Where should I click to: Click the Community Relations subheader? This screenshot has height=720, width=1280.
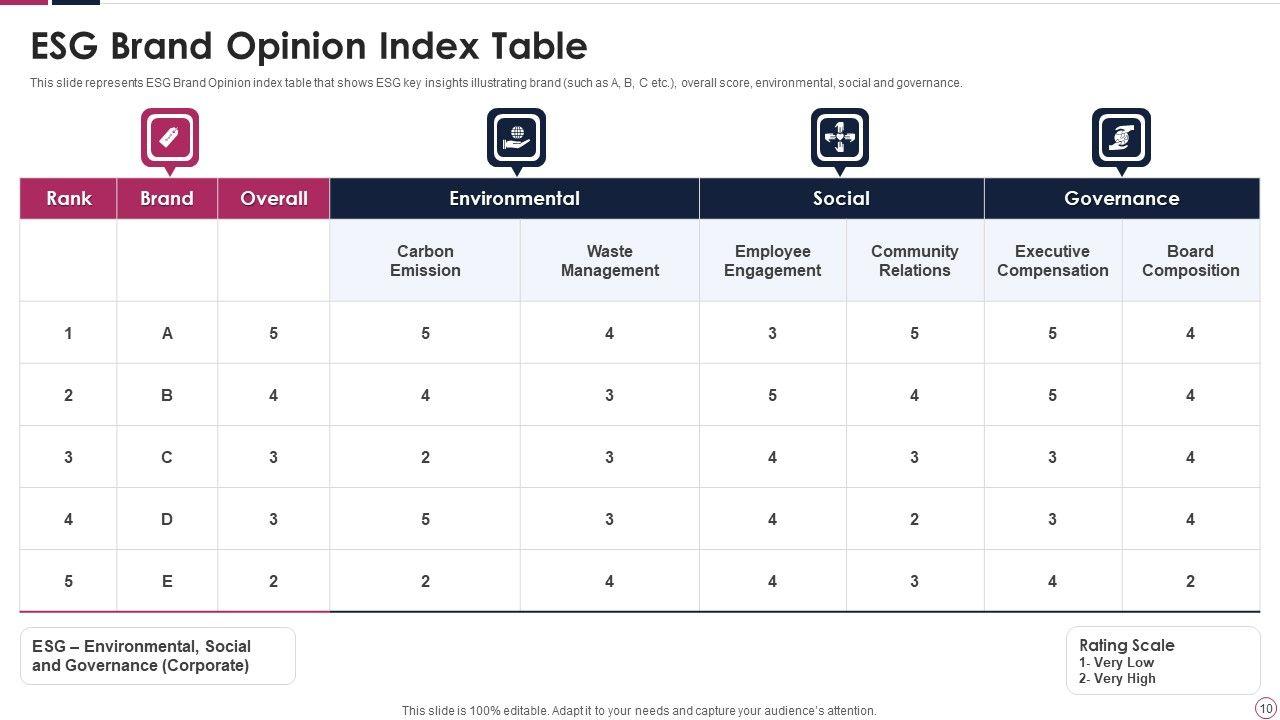pos(914,261)
